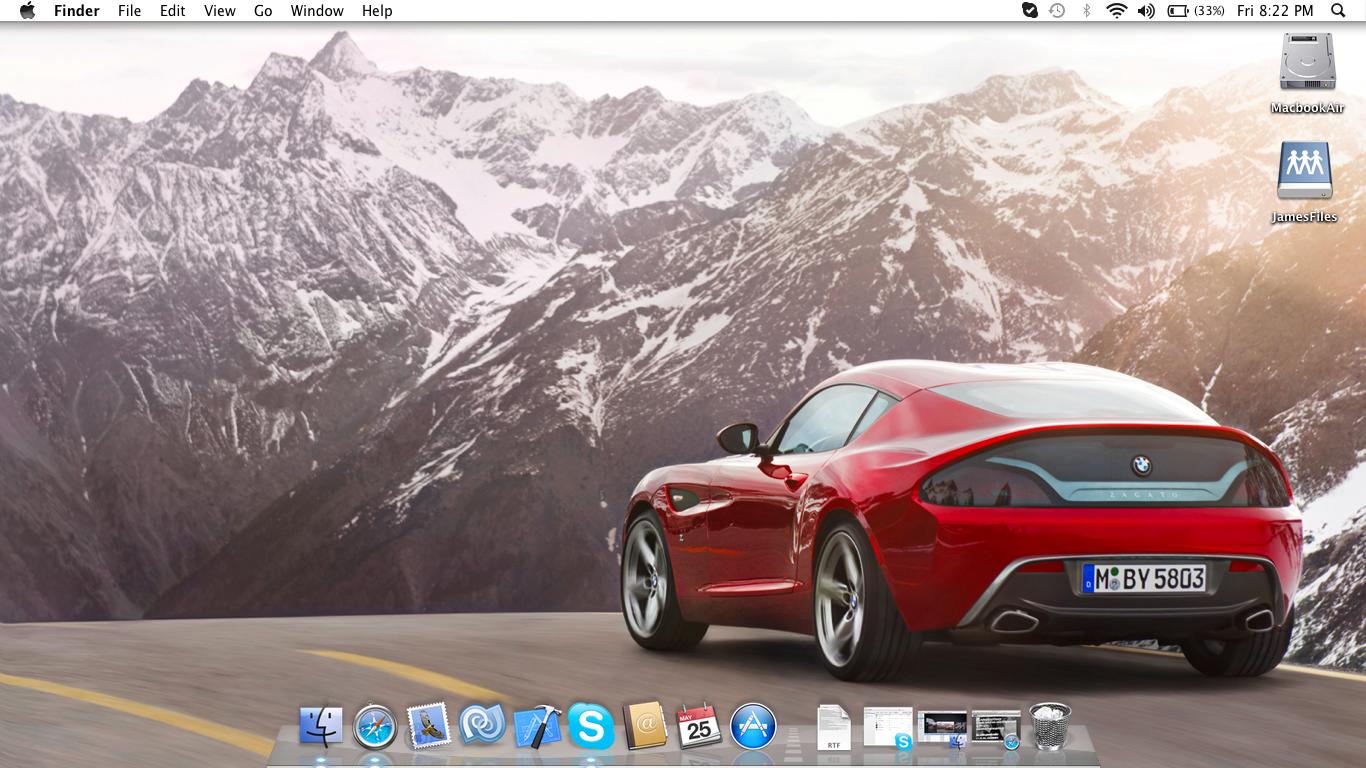1366x768 pixels.
Task: Open Address Book in the dock
Action: click(645, 726)
